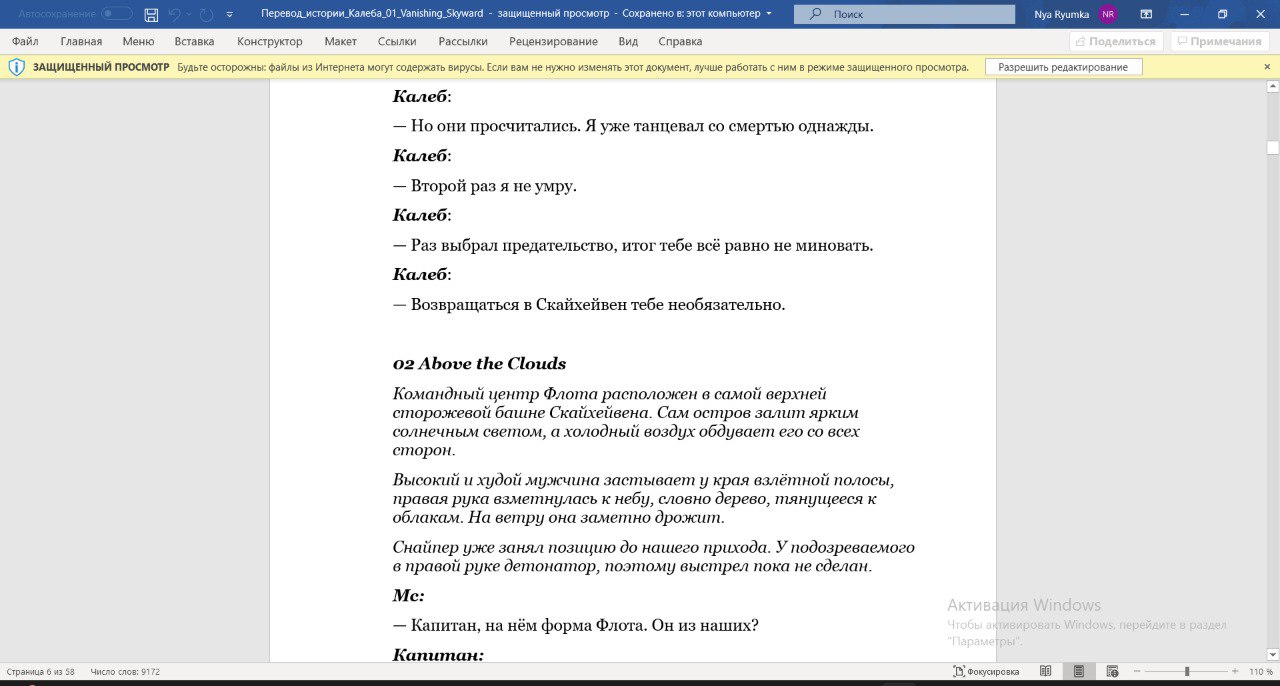Click line Но они просчитались
Image resolution: width=1280 pixels, height=686 pixels.
pyautogui.click(x=633, y=127)
